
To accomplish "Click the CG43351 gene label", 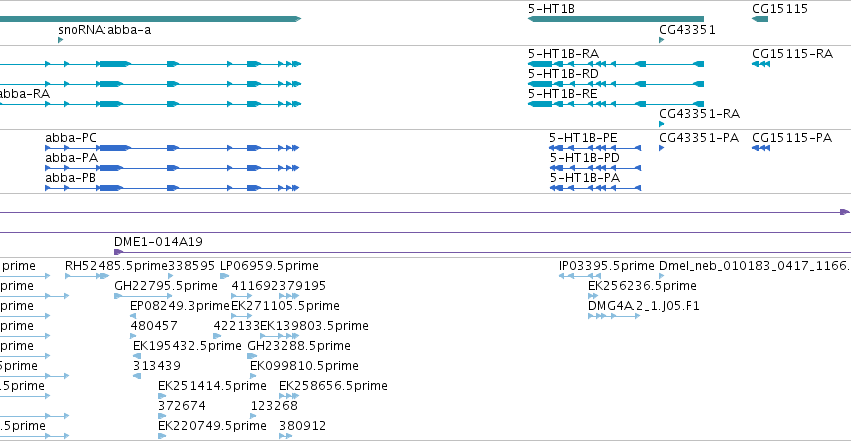I will coord(687,30).
